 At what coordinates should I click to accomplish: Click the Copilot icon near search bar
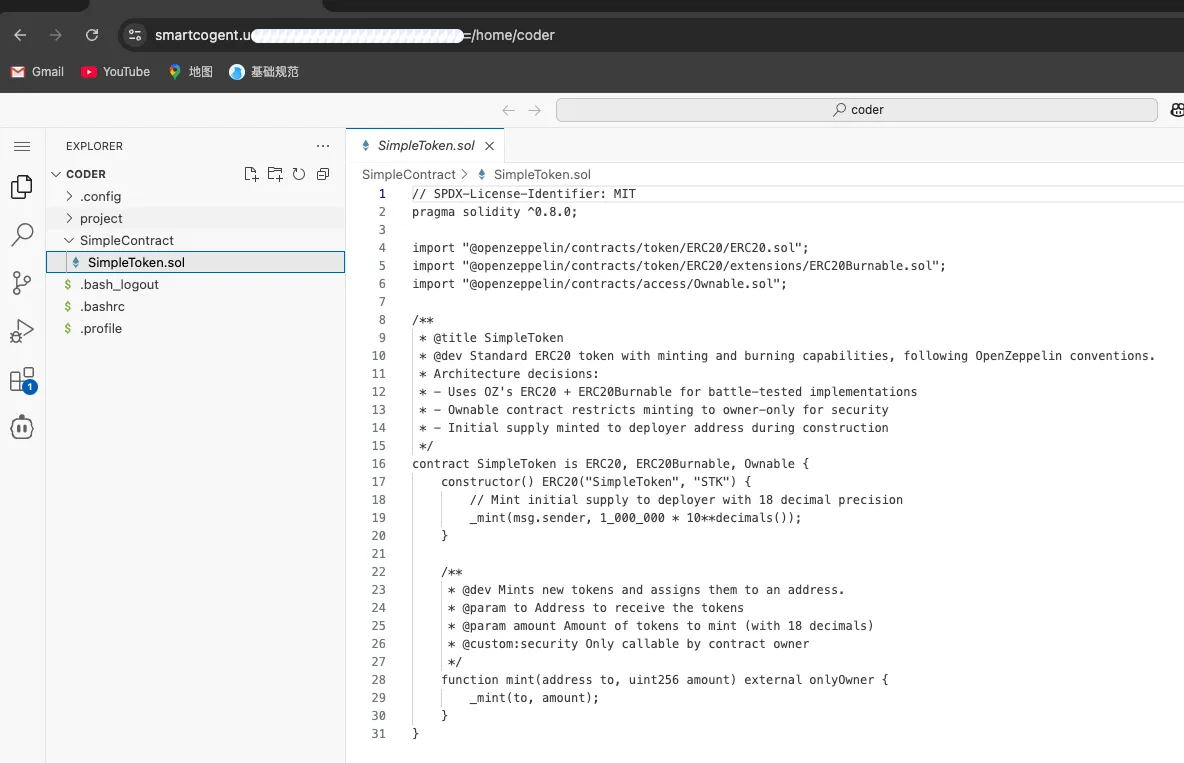[x=1176, y=110]
